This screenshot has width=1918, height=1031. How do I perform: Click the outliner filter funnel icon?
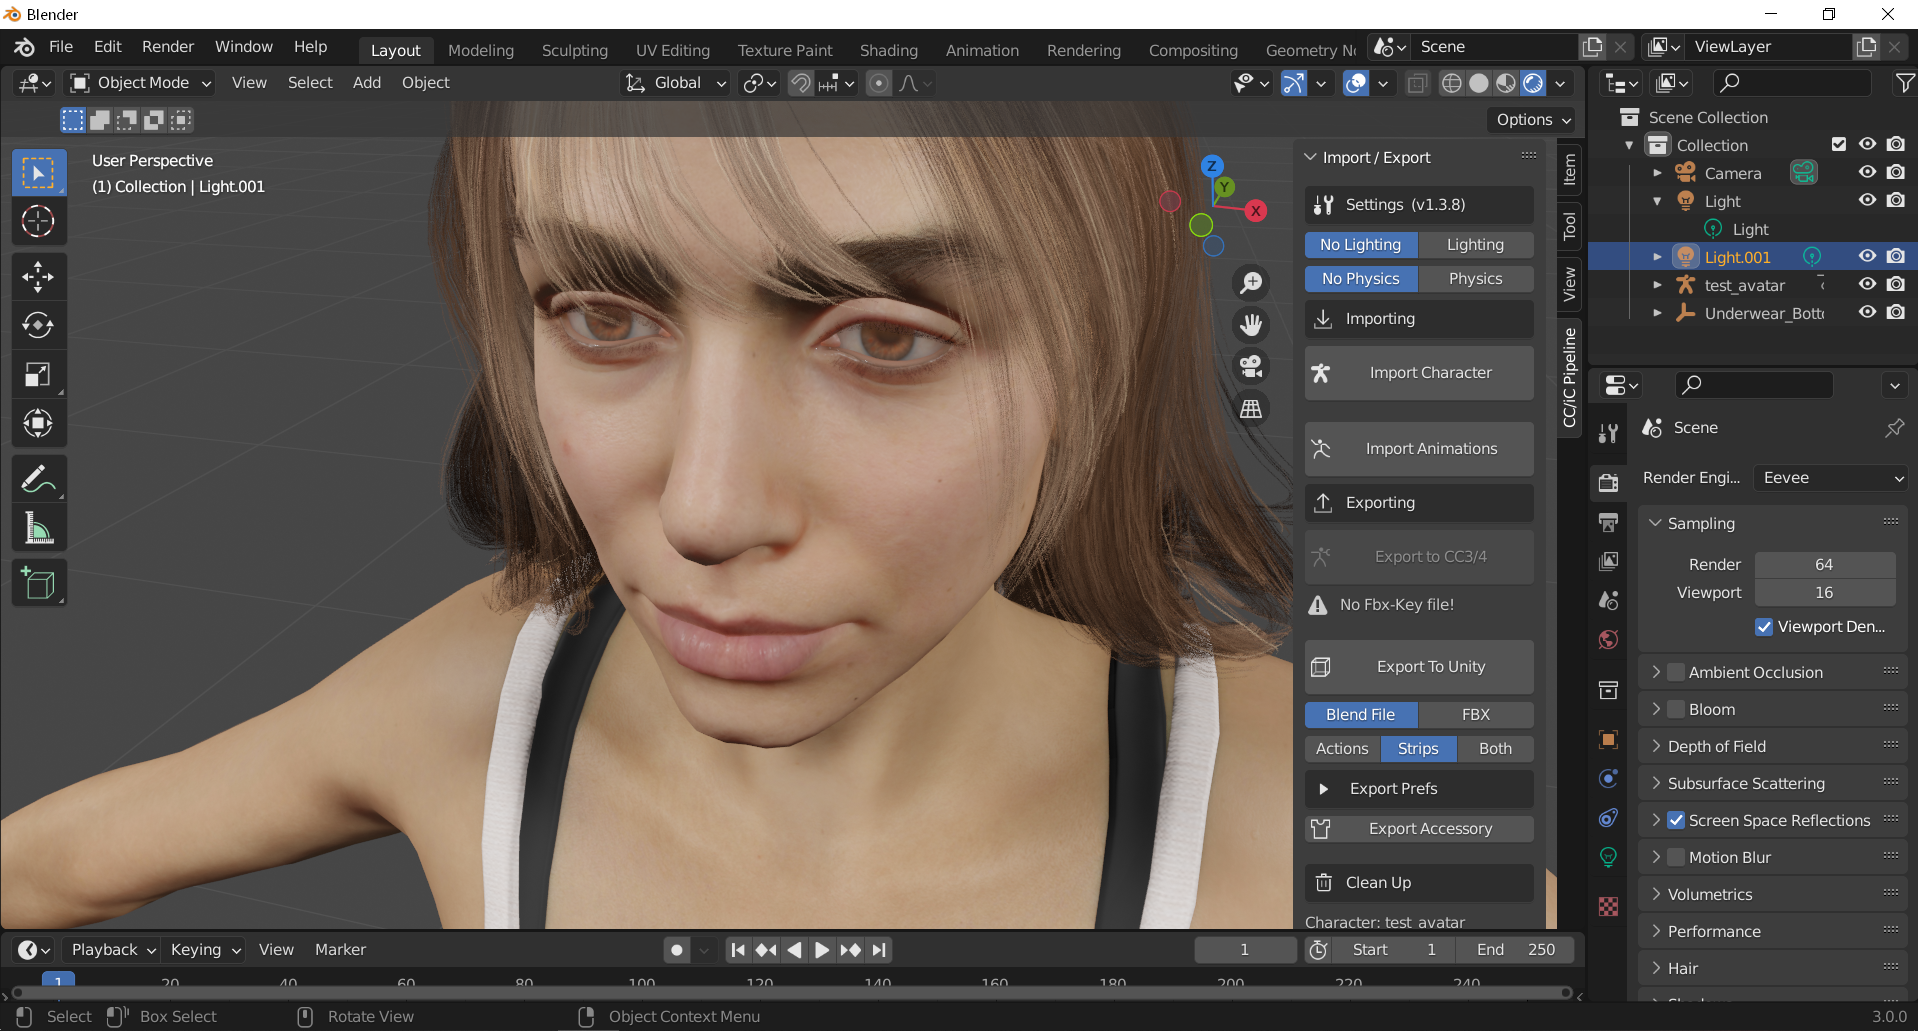(1905, 83)
